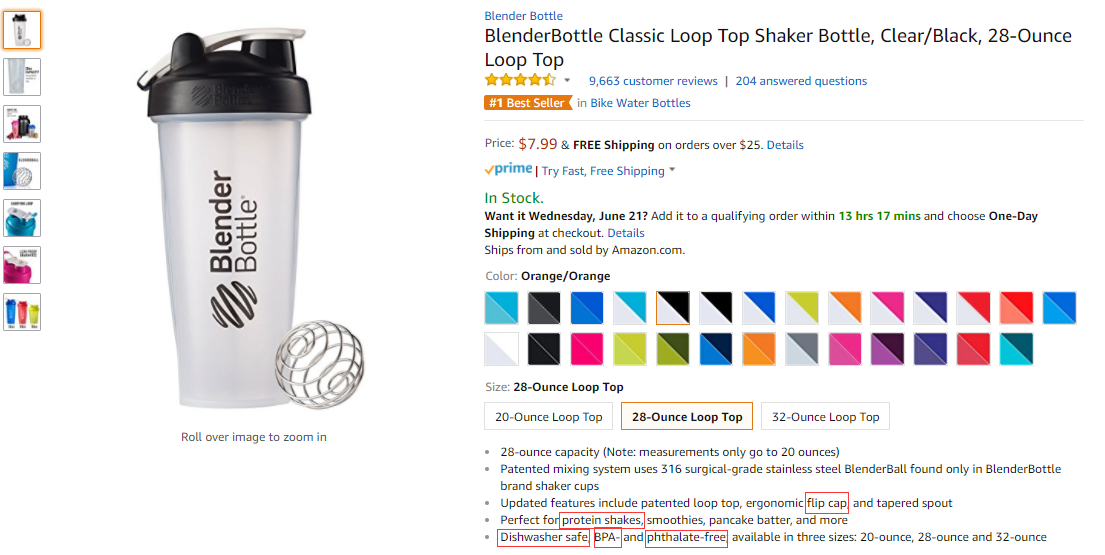Go to 204 answered questions

[801, 81]
